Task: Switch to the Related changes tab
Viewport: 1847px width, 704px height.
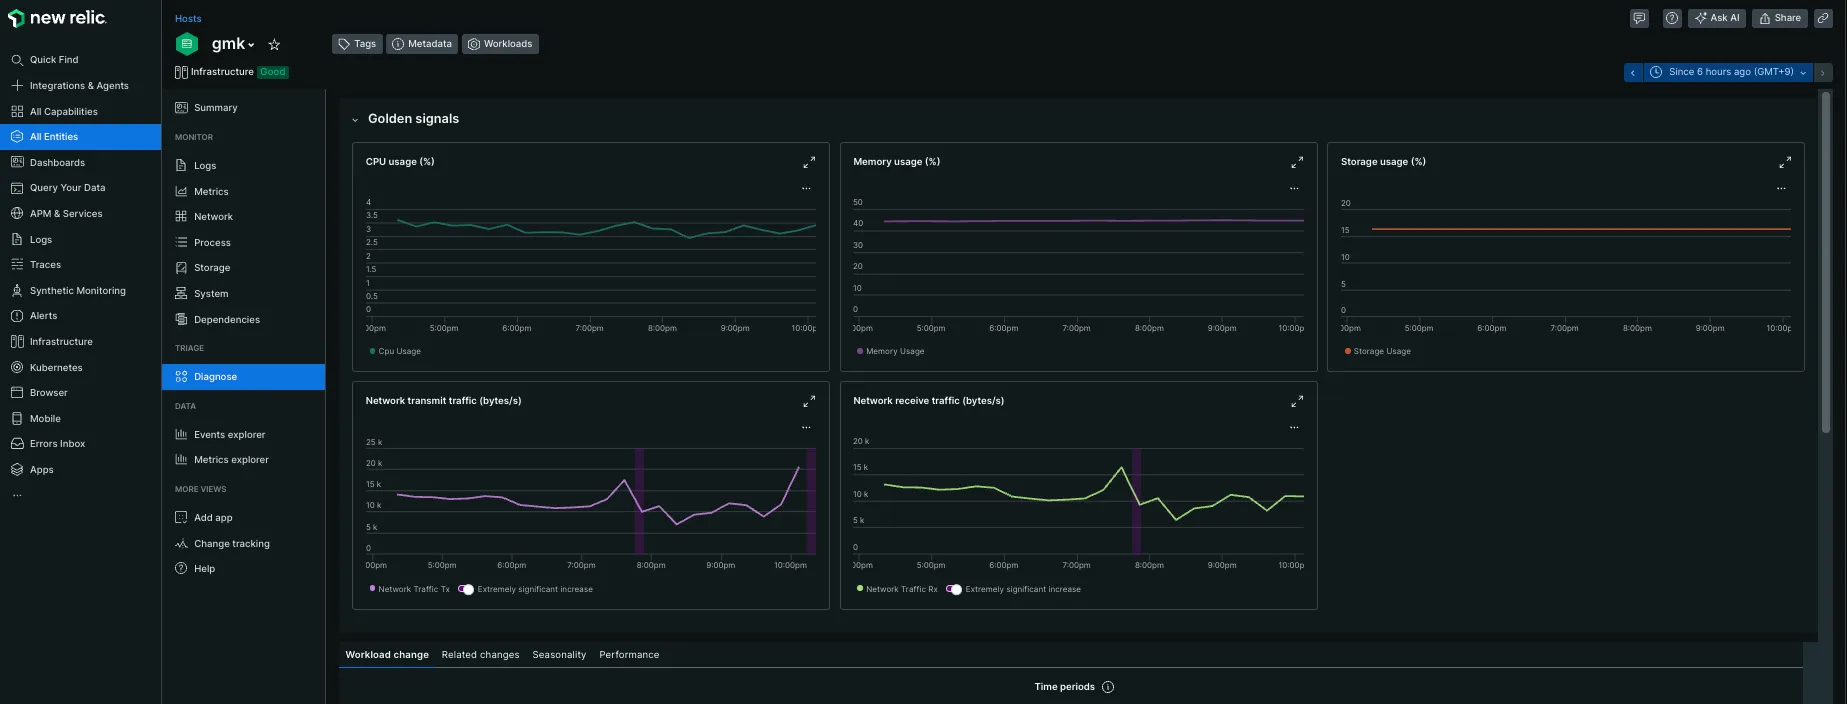Action: [x=480, y=655]
